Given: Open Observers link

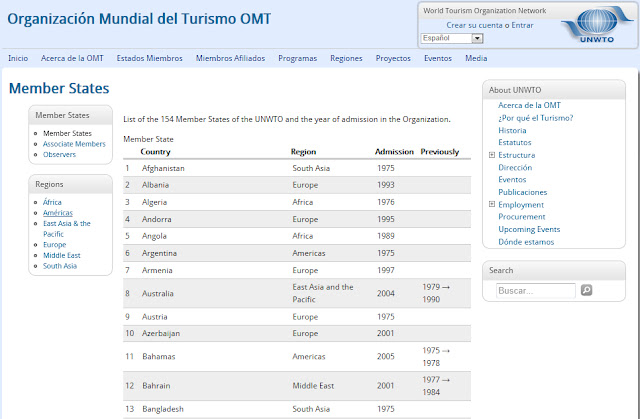Looking at the screenshot, I should [x=60, y=155].
